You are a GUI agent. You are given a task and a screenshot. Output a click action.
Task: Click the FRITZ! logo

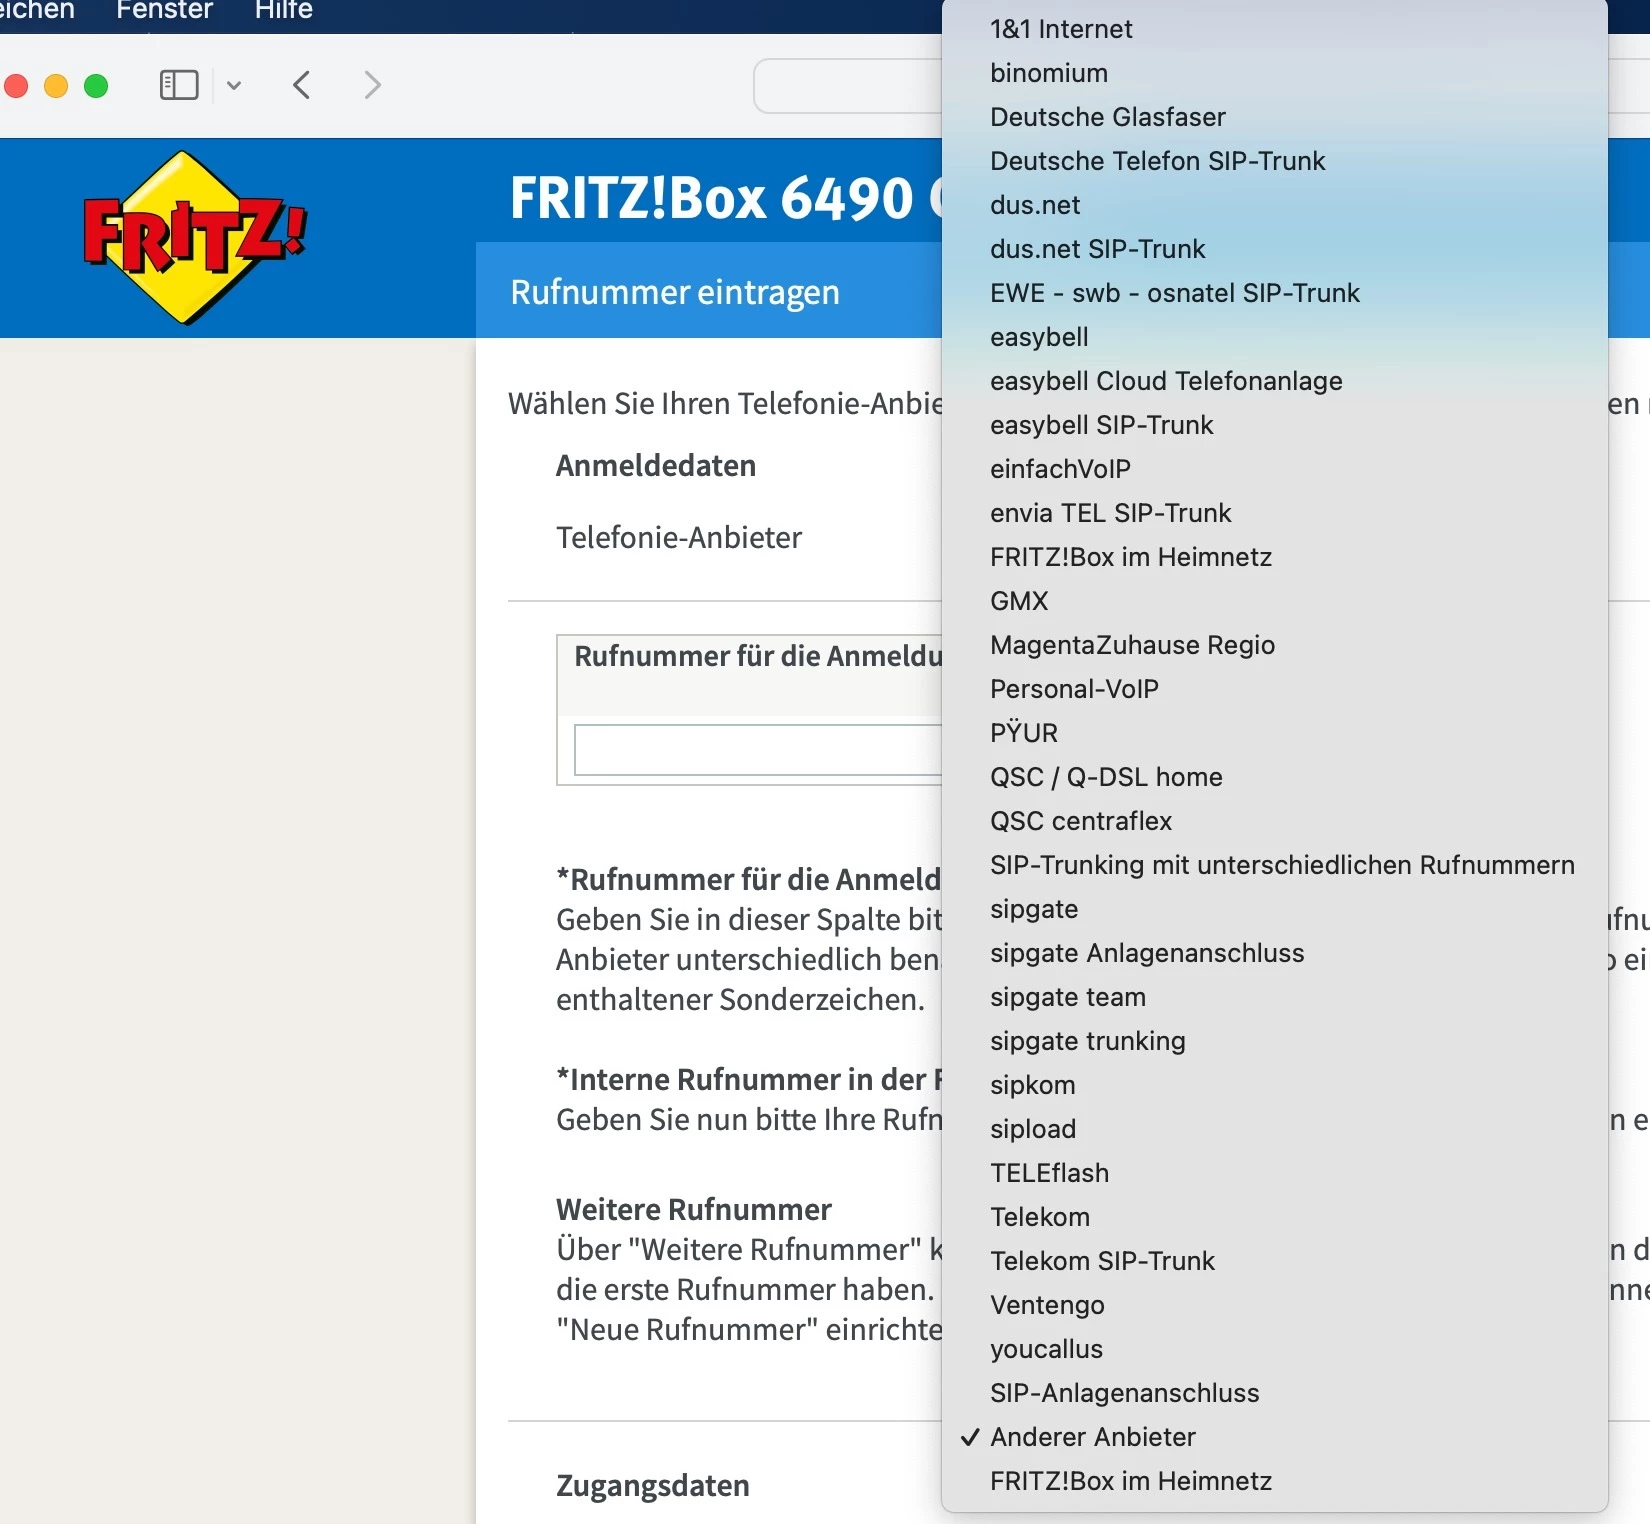195,237
